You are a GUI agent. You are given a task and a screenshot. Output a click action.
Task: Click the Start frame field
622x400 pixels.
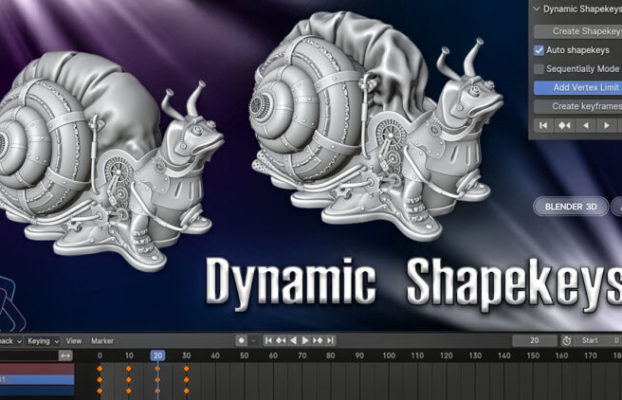point(598,340)
